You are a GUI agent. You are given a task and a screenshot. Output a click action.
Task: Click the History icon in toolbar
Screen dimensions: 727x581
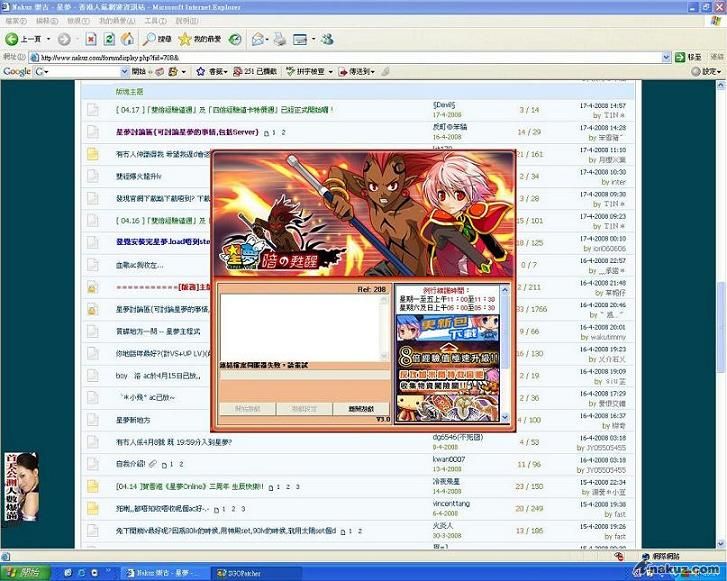[x=233, y=39]
